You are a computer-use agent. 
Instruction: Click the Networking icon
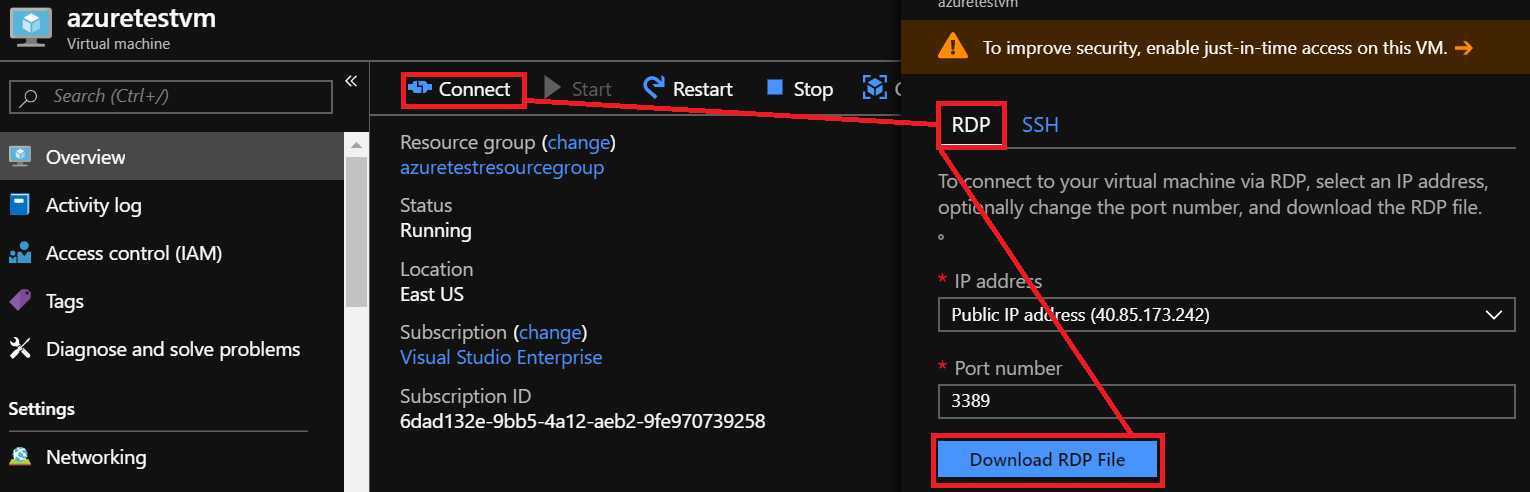click(20, 457)
